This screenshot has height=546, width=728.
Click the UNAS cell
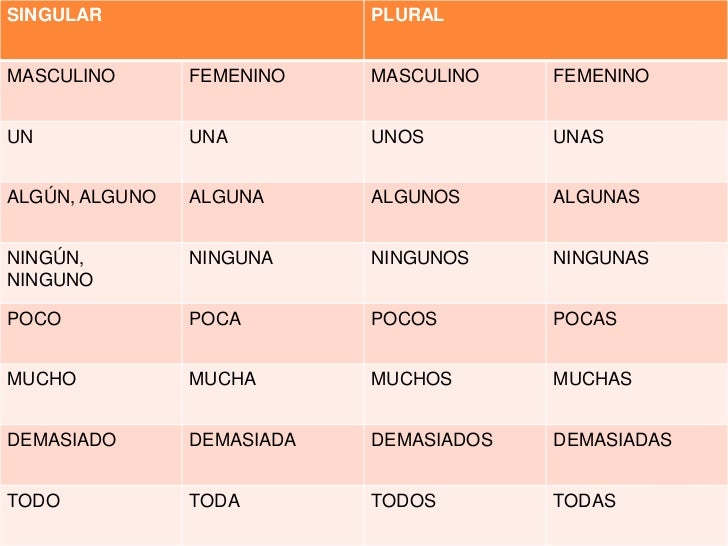637,151
